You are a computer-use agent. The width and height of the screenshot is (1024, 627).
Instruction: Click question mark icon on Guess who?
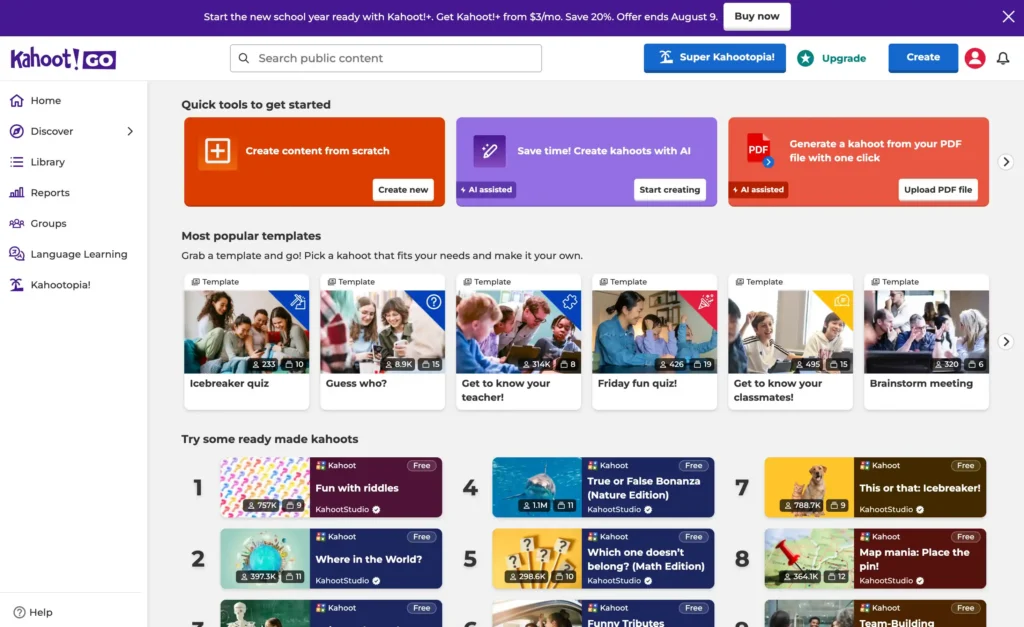pos(434,302)
